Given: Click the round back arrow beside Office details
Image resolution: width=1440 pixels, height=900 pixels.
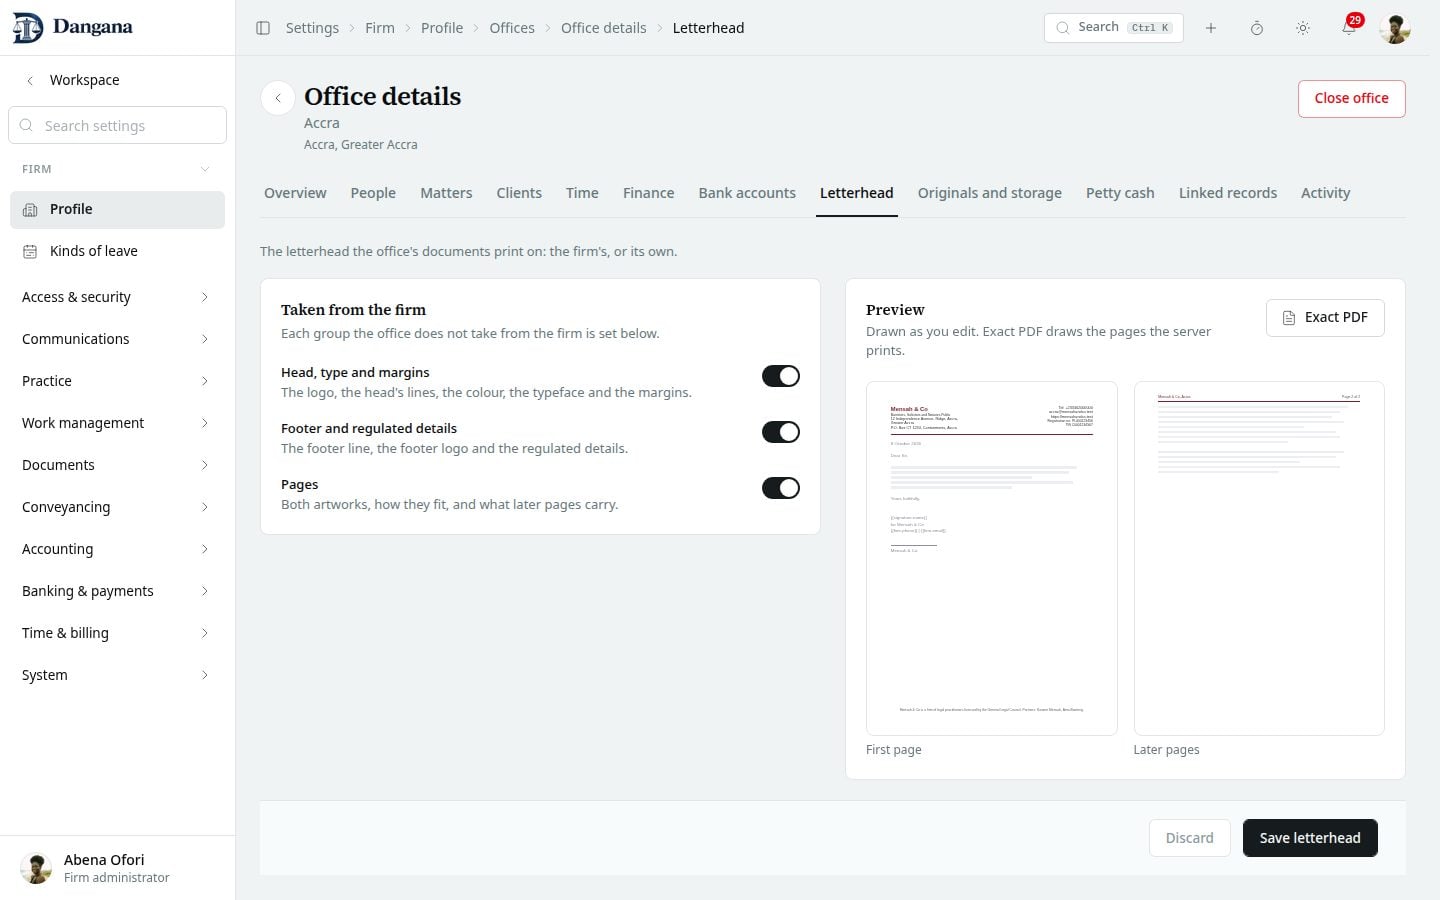Looking at the screenshot, I should pyautogui.click(x=278, y=98).
